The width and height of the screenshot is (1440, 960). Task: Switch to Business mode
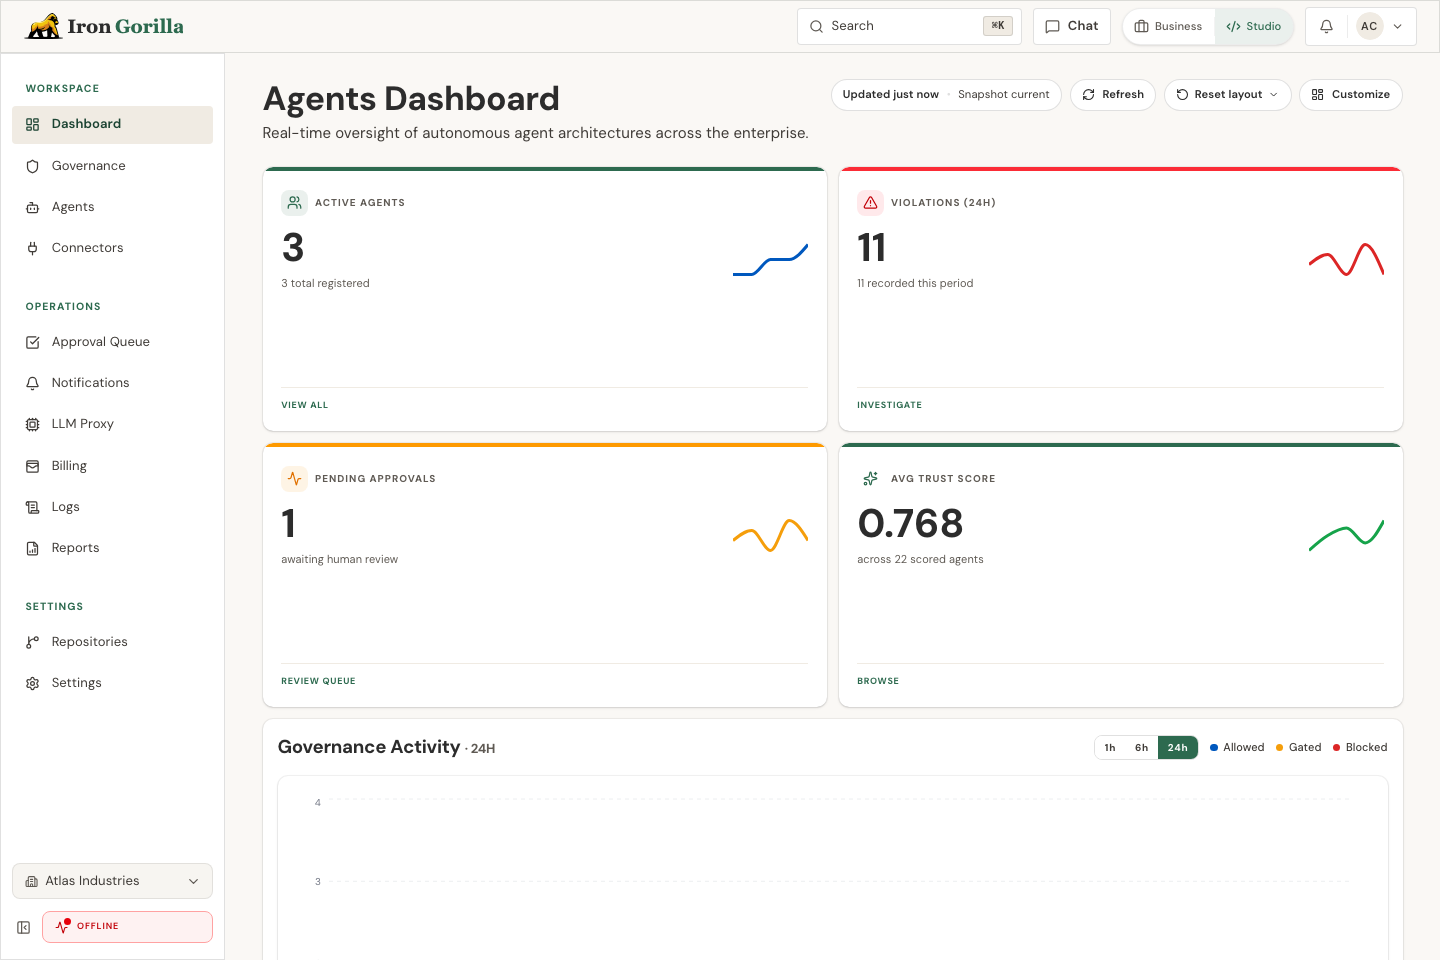(1169, 27)
